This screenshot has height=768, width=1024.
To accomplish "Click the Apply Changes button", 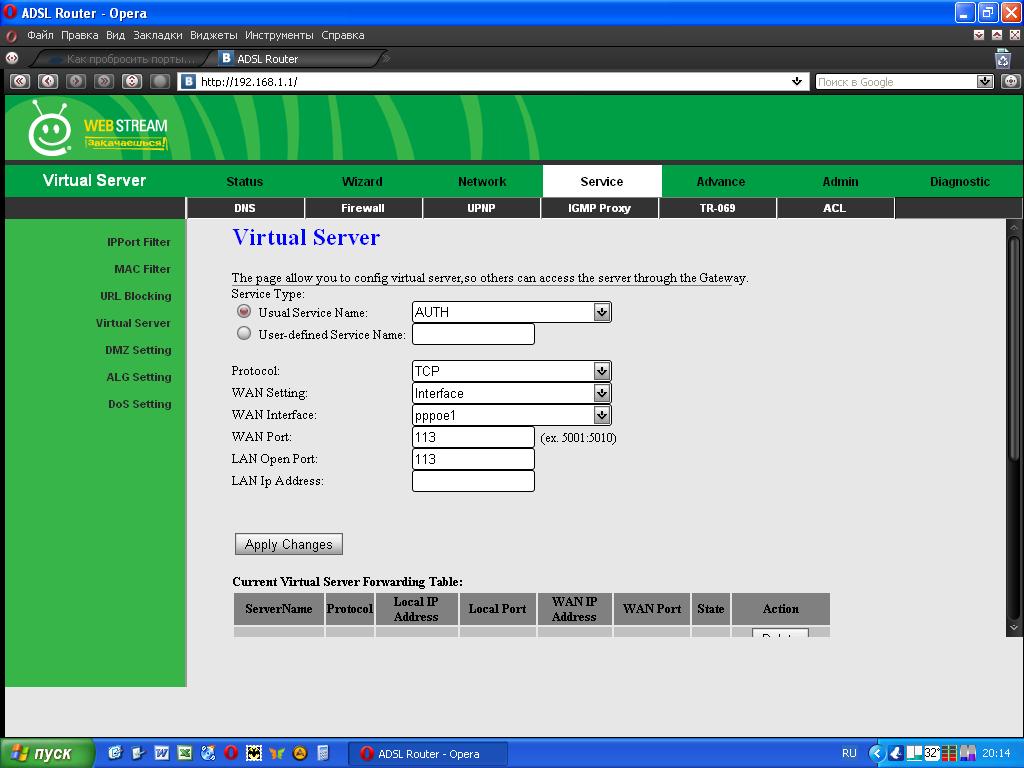I will 289,544.
